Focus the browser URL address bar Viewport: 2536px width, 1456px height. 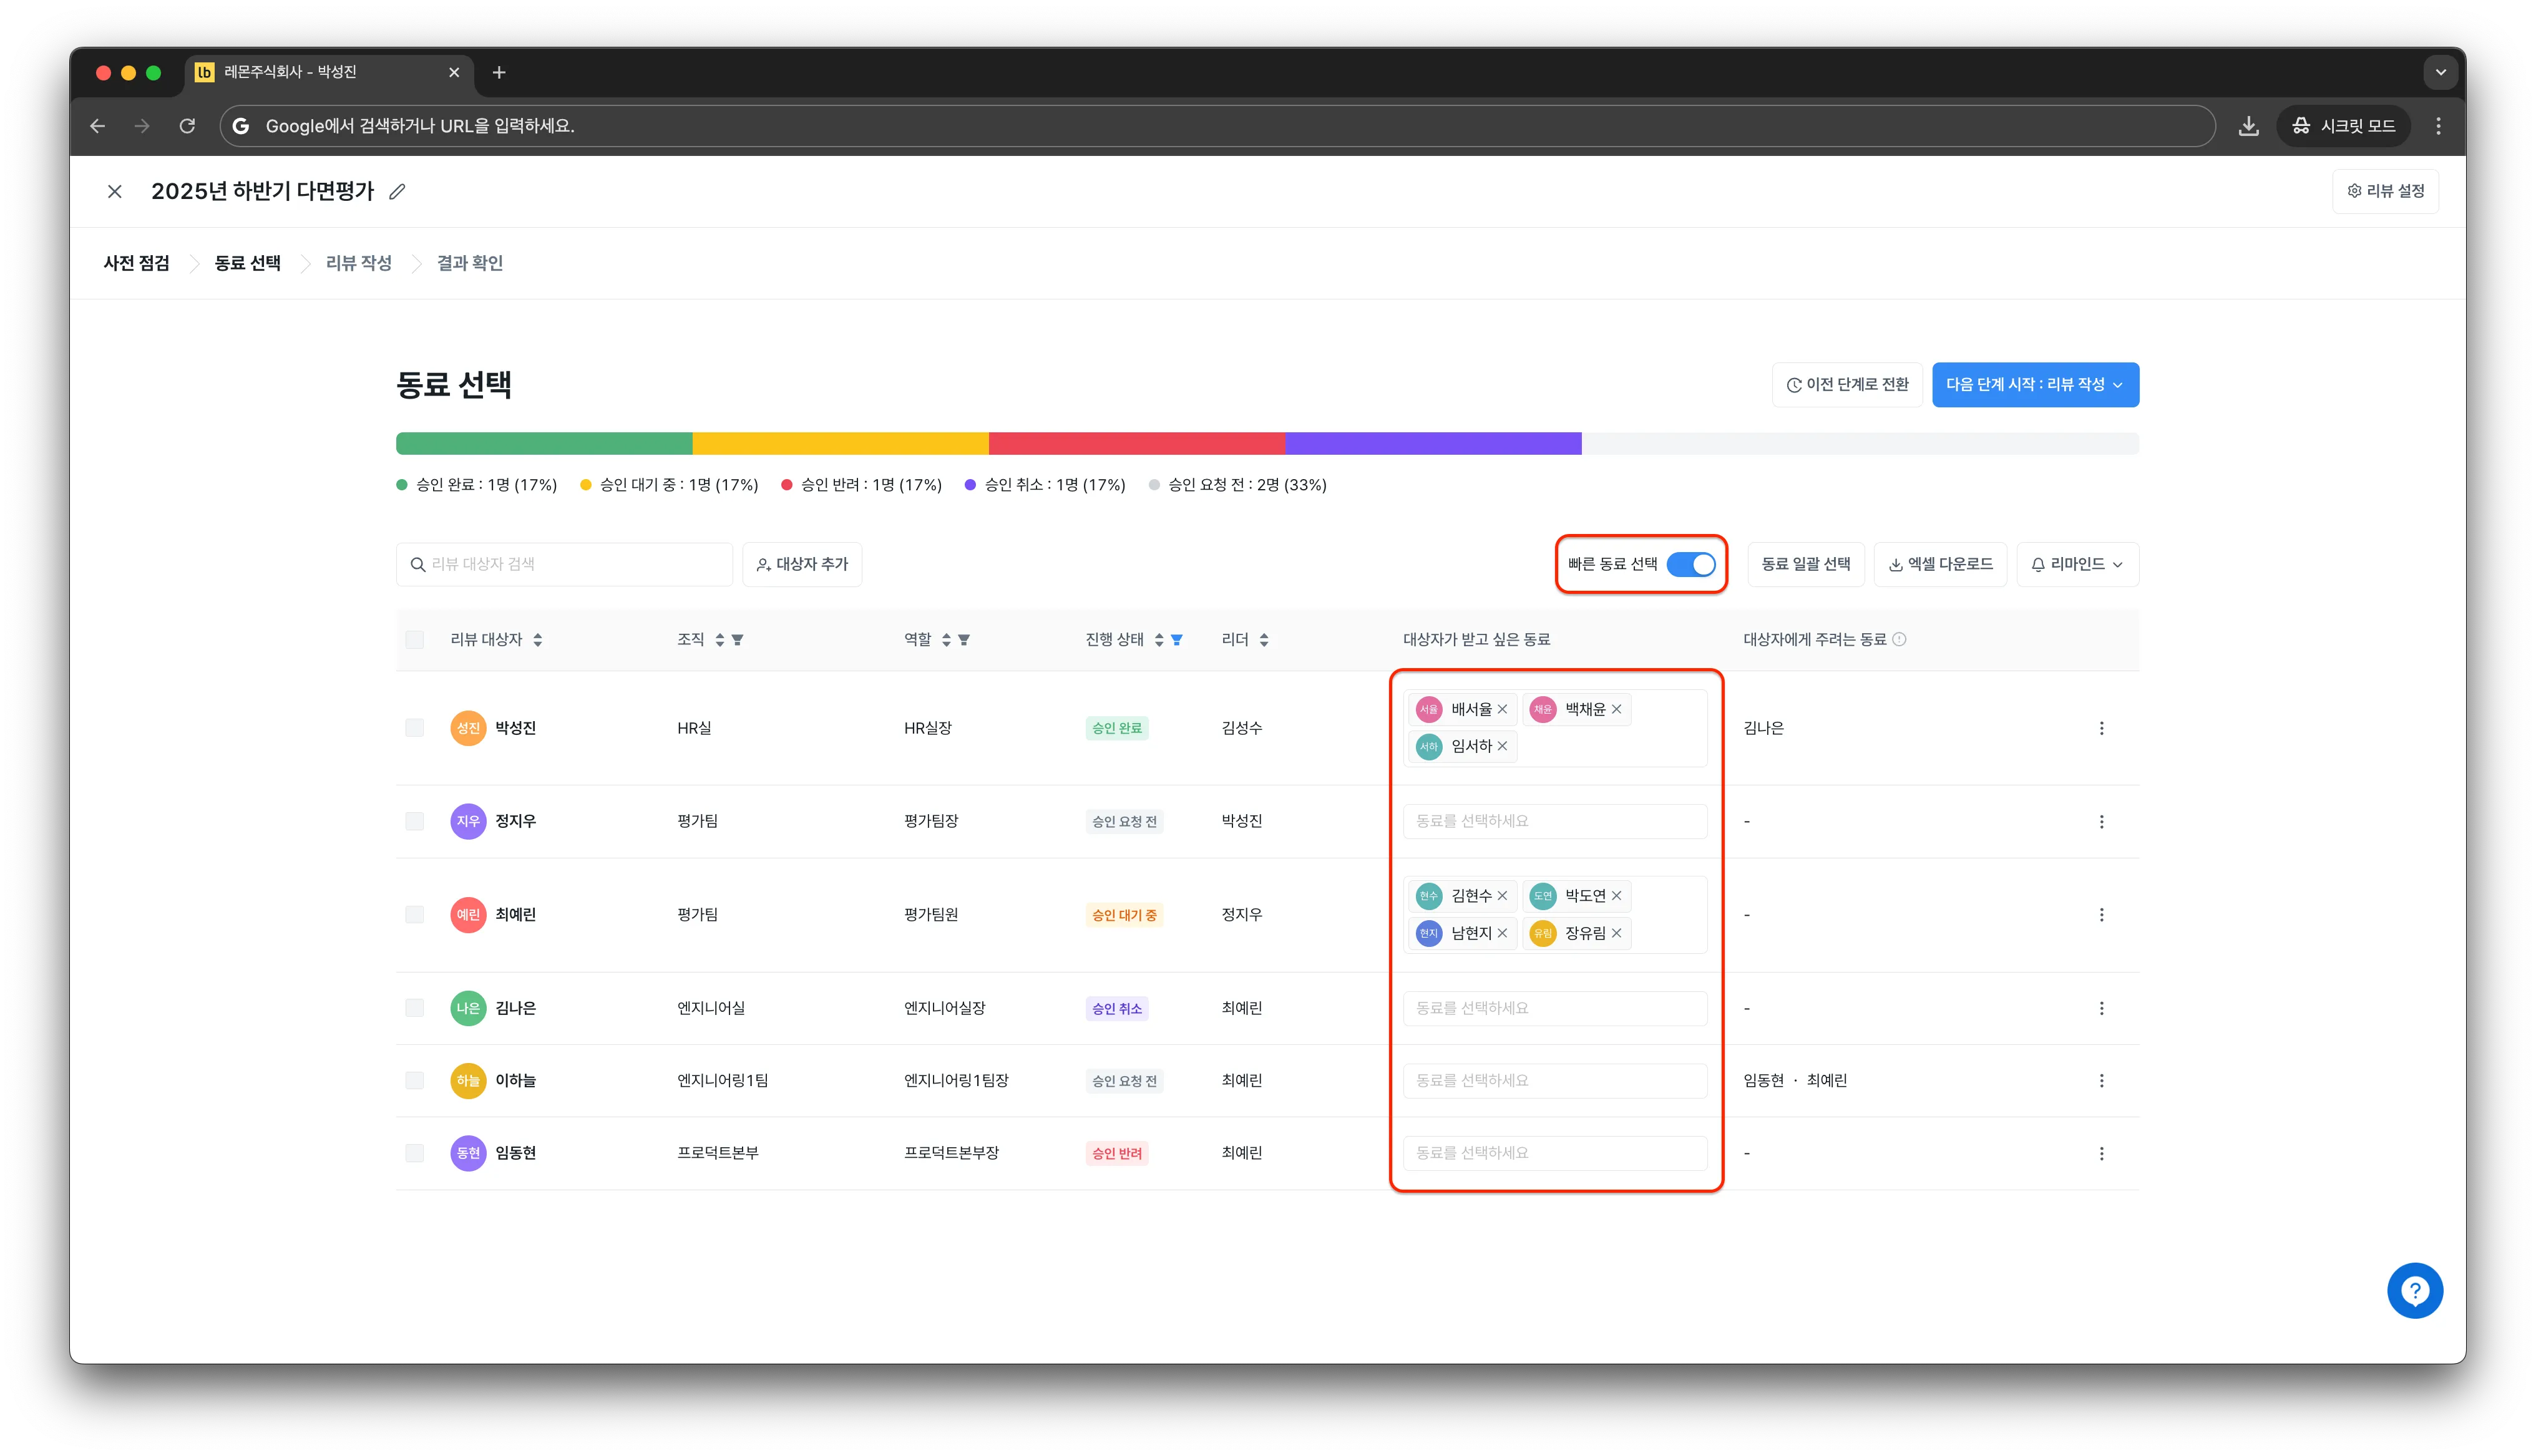[x=1217, y=126]
